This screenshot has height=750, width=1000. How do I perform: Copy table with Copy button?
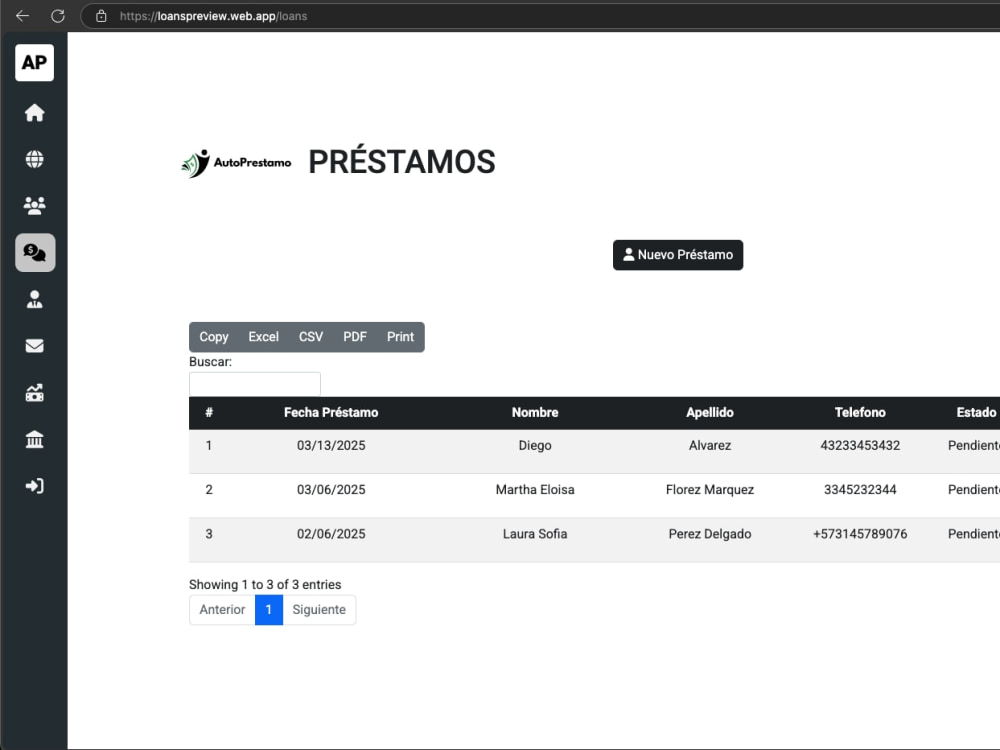tap(214, 337)
